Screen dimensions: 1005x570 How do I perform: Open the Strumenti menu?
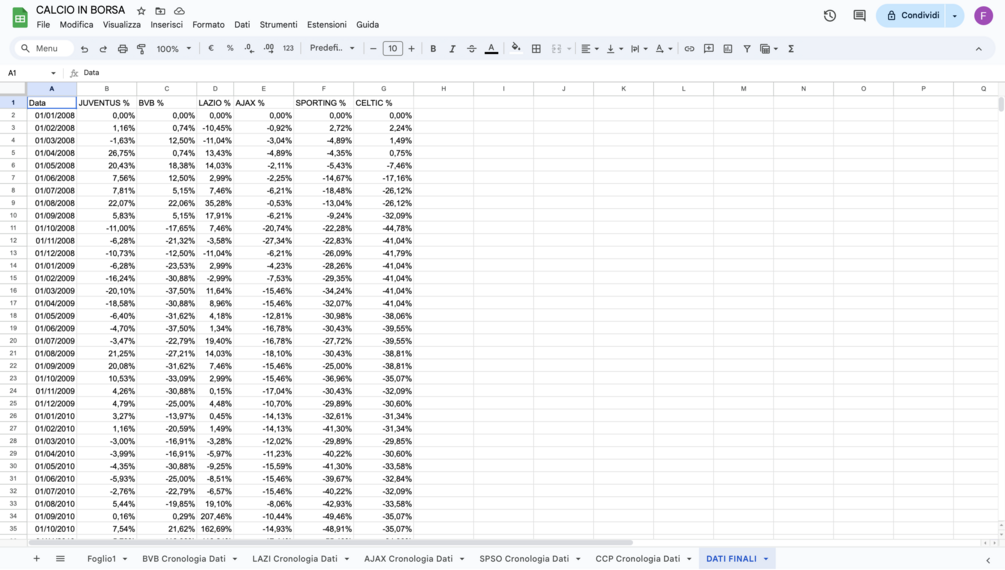(x=278, y=24)
